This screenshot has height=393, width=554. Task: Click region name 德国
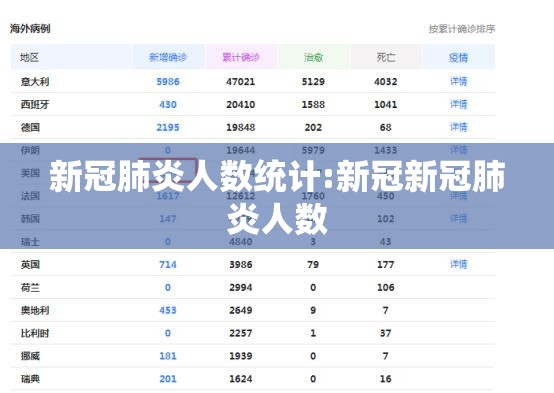pos(30,127)
